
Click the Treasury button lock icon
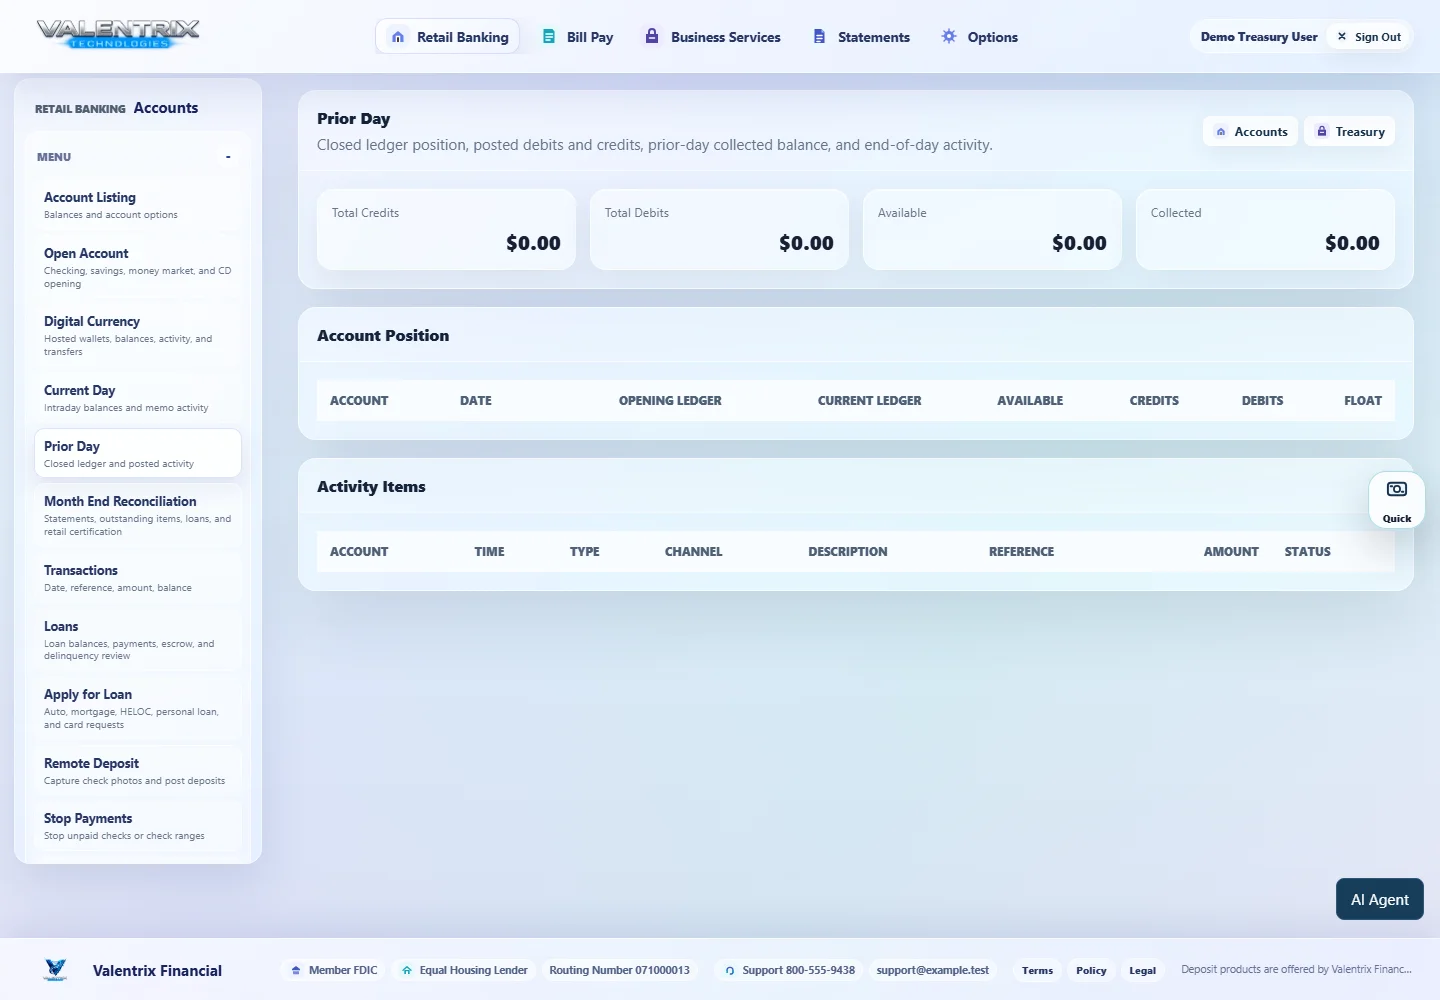tap(1322, 131)
